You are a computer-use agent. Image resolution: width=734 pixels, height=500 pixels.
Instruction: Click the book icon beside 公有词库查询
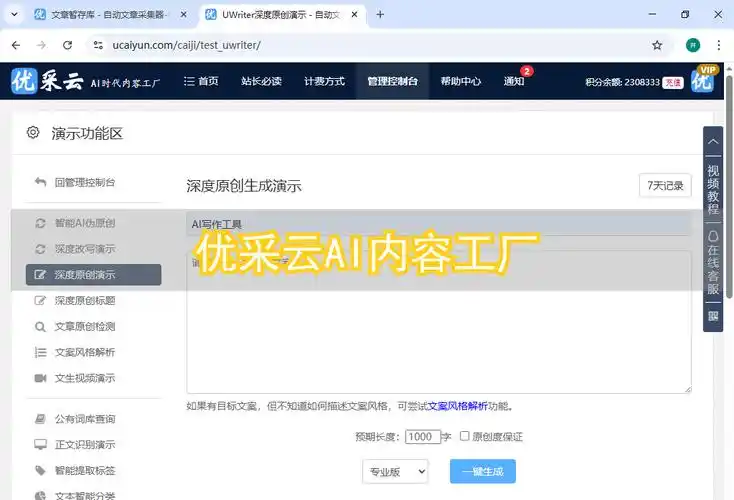pos(41,419)
